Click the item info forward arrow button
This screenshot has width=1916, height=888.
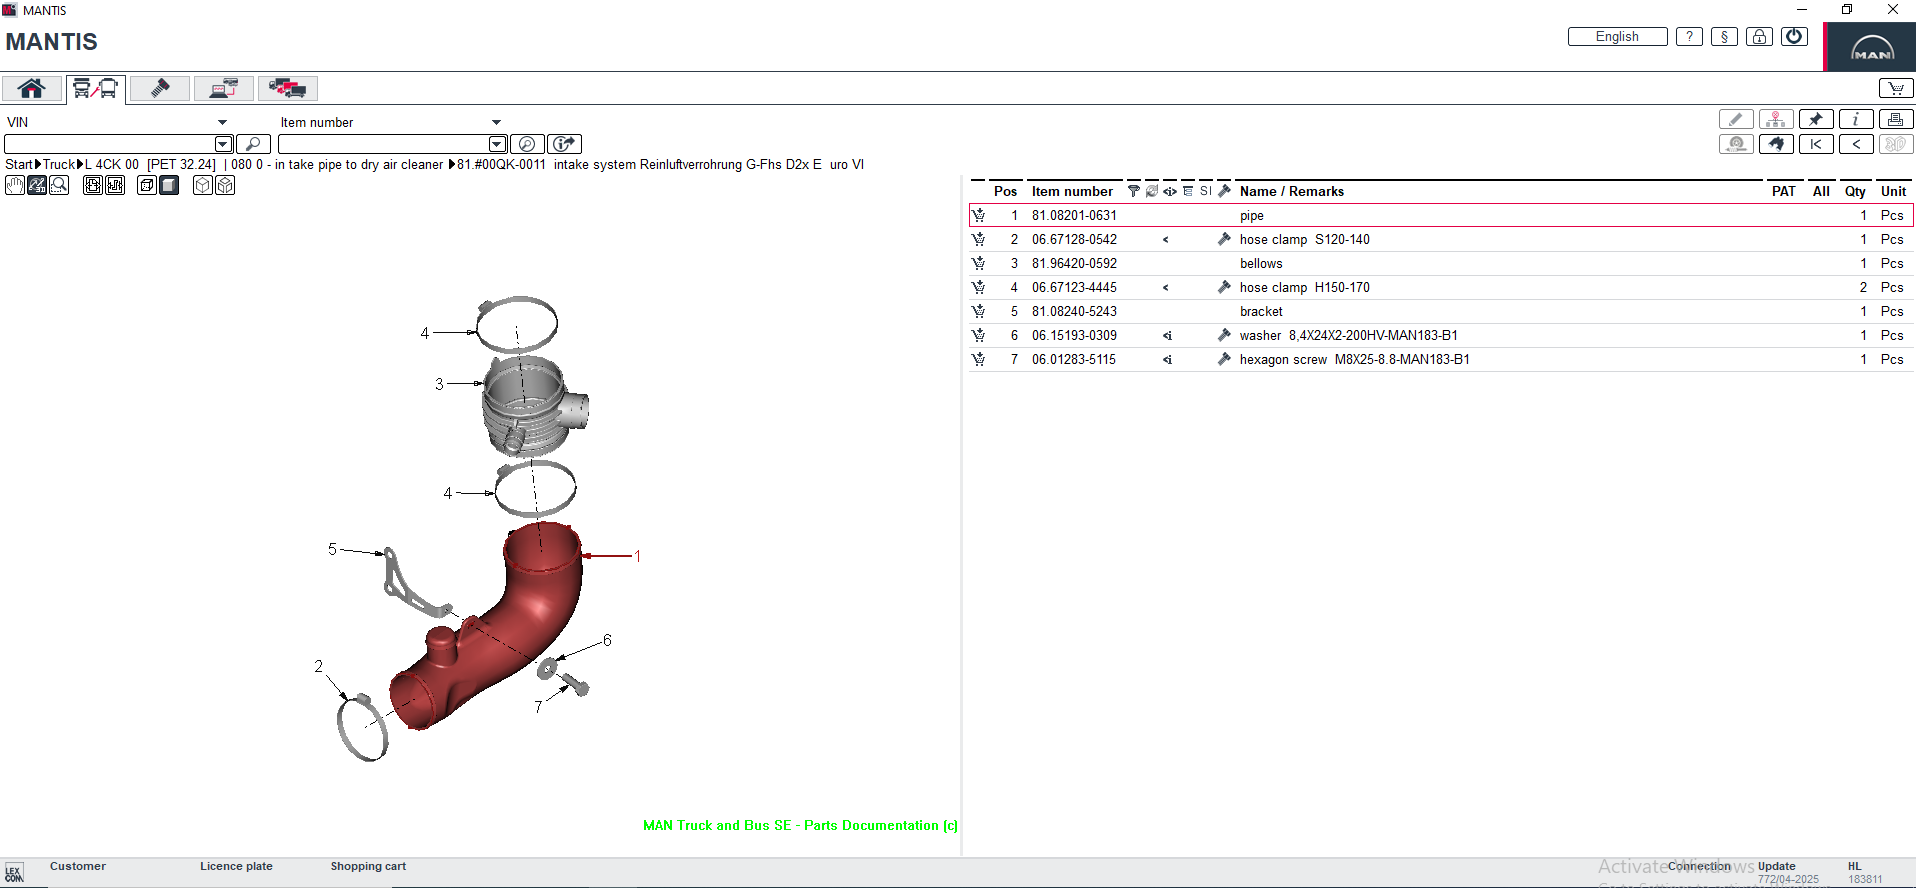[x=565, y=144]
